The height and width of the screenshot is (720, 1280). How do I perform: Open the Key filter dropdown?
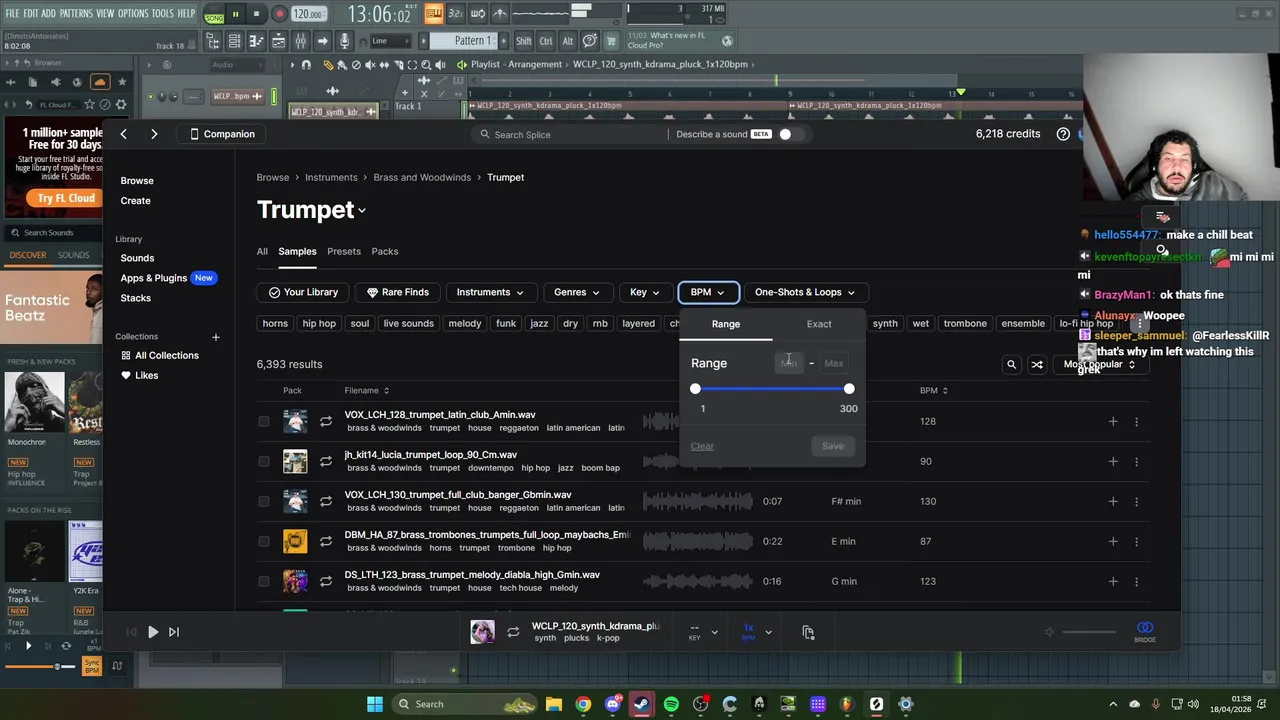coord(645,292)
